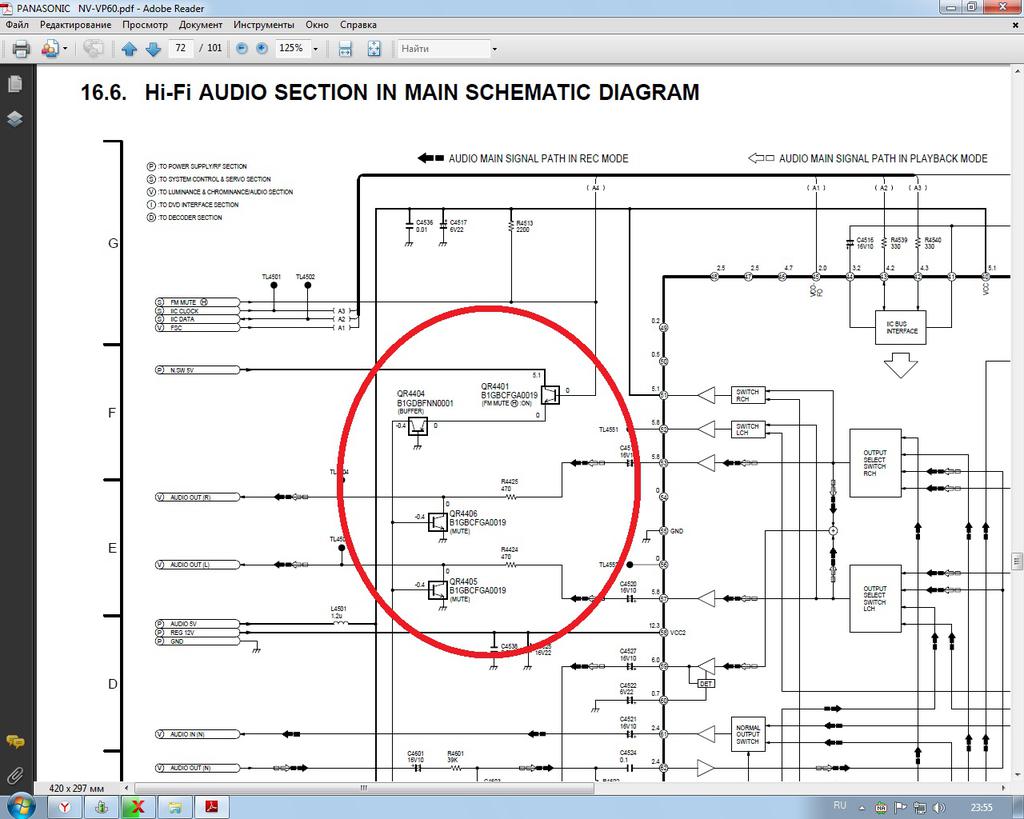Screen dimensions: 1024x819
Task: Open Yandex browser from taskbar
Action: pyautogui.click(x=64, y=807)
